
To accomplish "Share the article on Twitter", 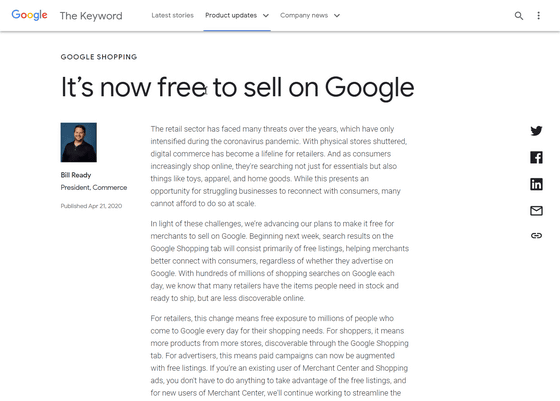I will [536, 131].
